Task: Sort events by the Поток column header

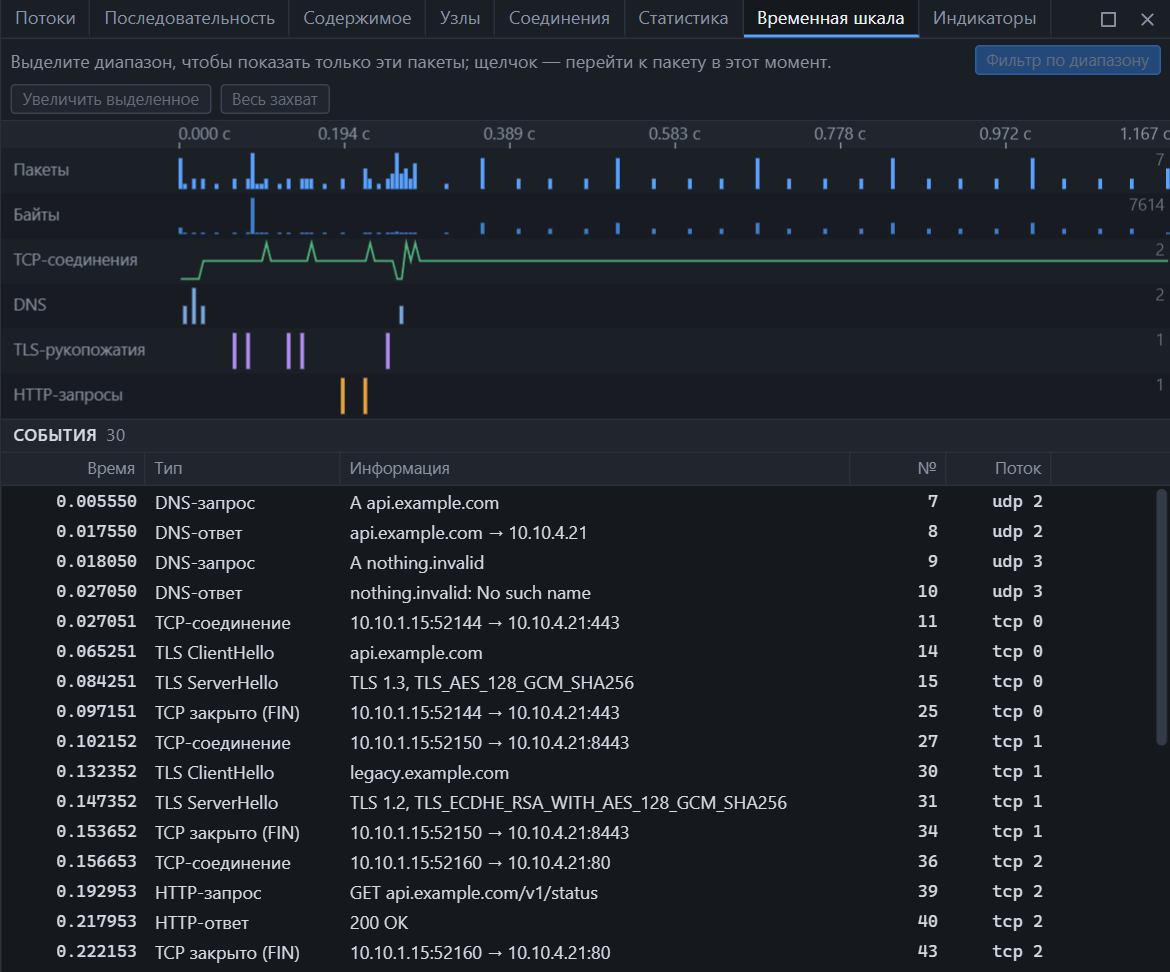Action: click(x=1017, y=468)
